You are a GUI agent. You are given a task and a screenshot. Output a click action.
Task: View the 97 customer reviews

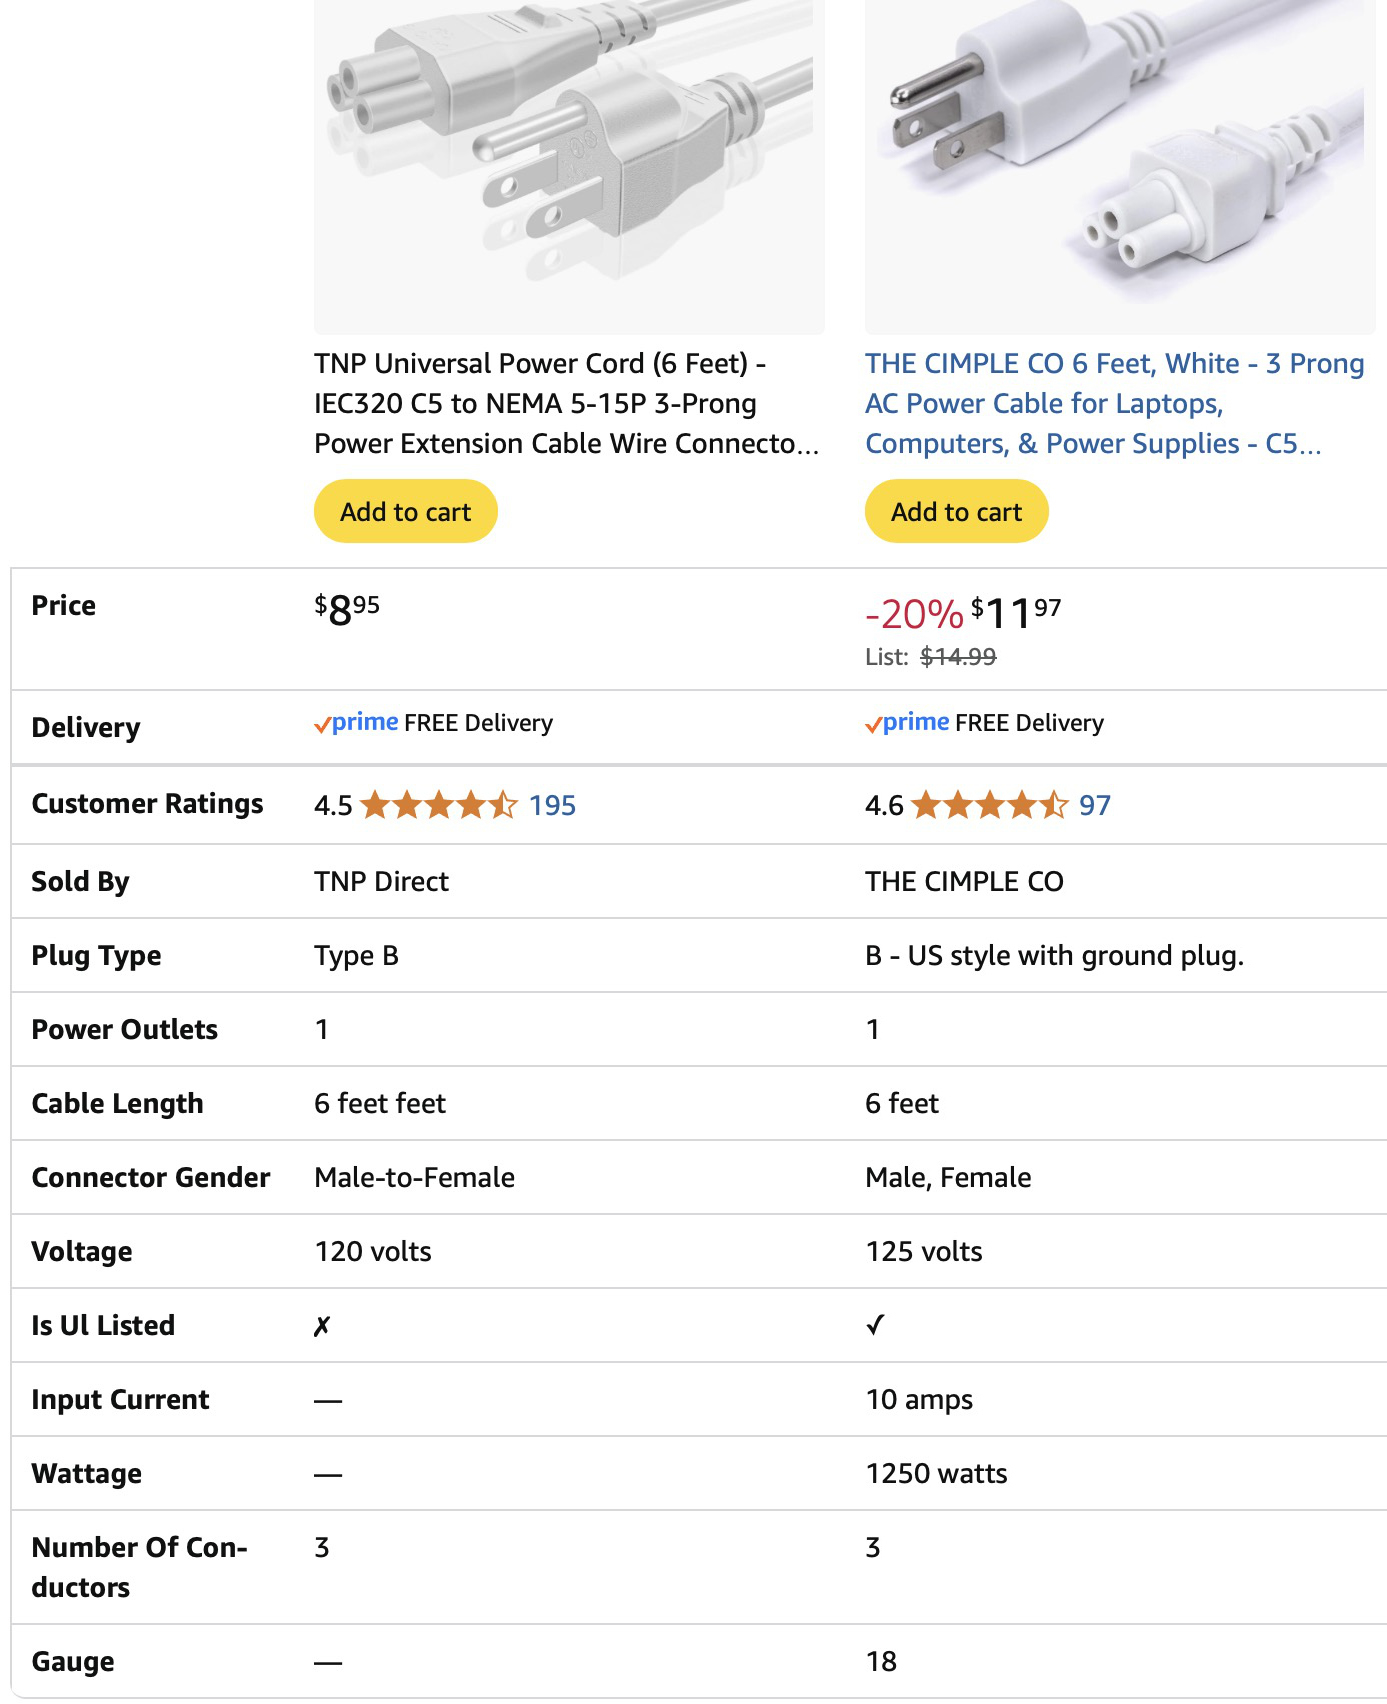(x=1095, y=805)
